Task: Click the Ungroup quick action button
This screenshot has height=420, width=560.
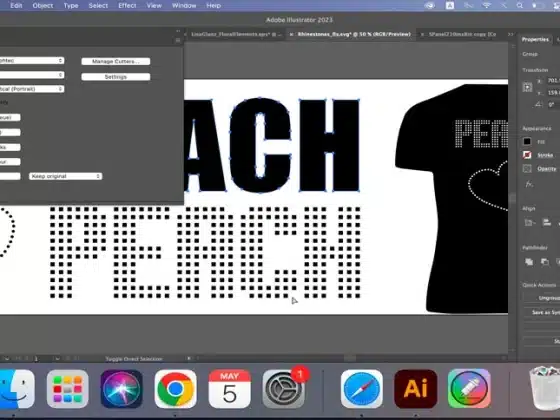Action: [x=541, y=298]
